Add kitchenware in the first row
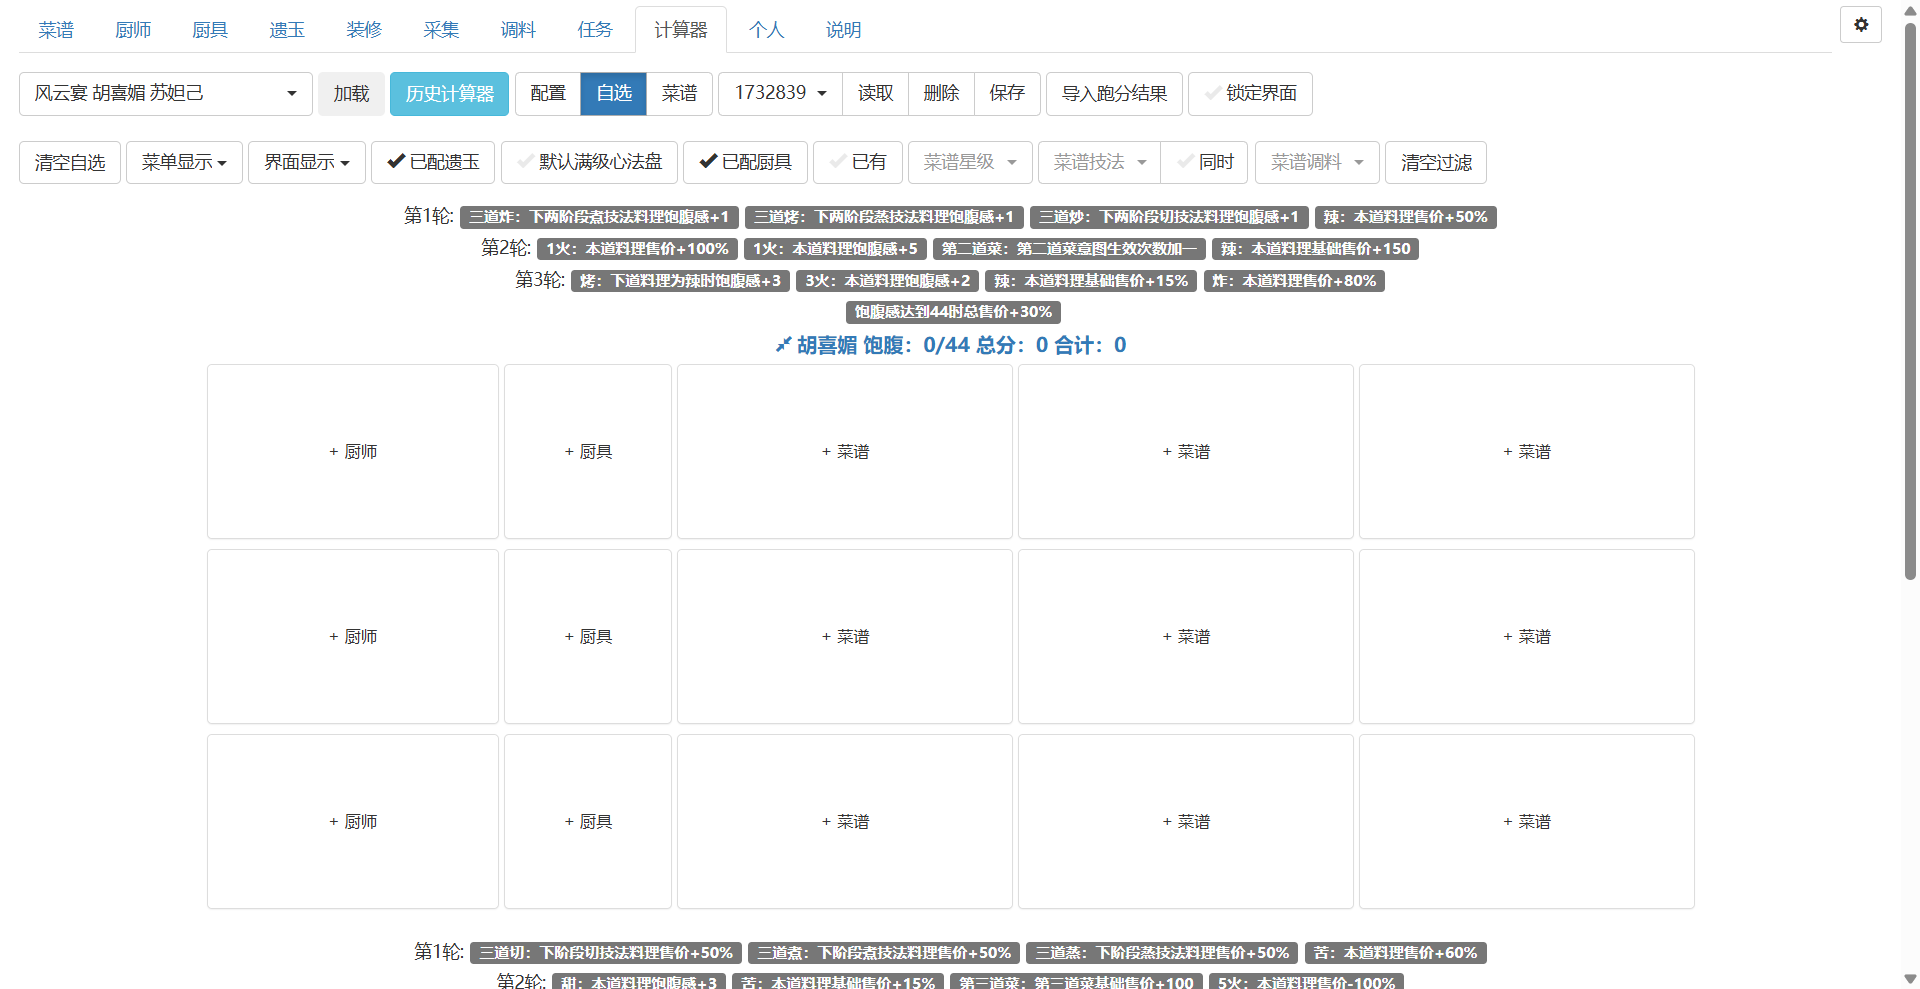This screenshot has width=1920, height=989. (588, 452)
